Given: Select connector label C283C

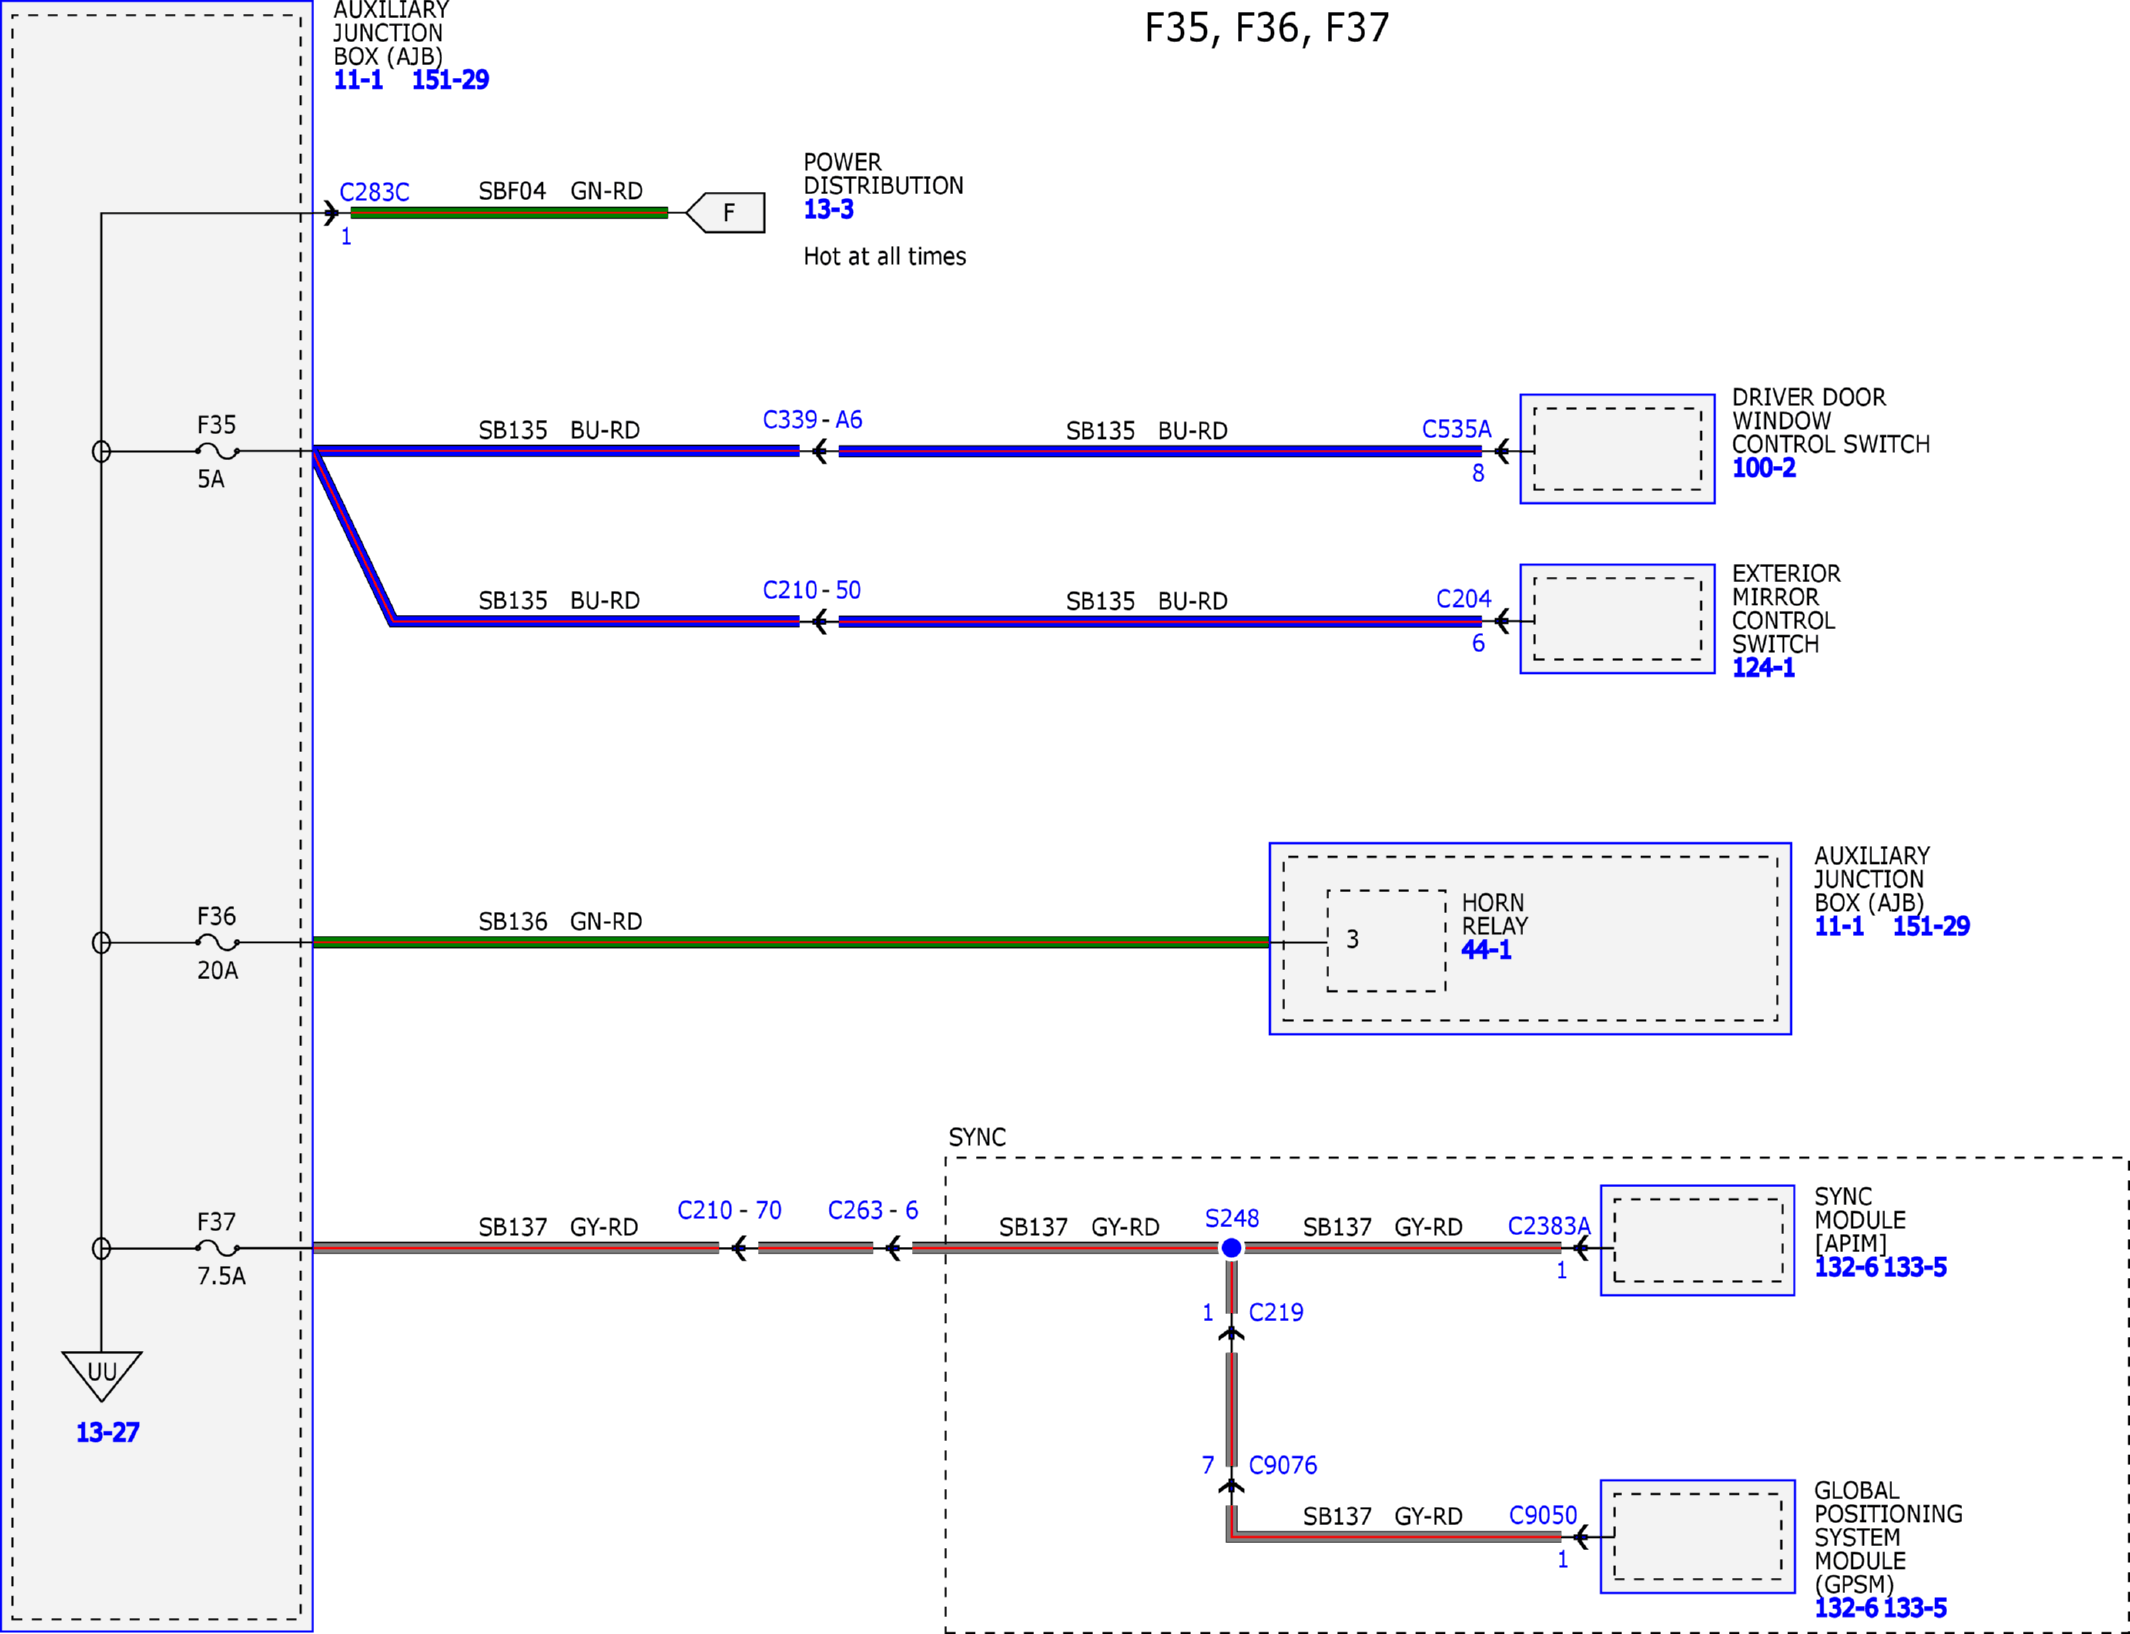Looking at the screenshot, I should [x=374, y=192].
